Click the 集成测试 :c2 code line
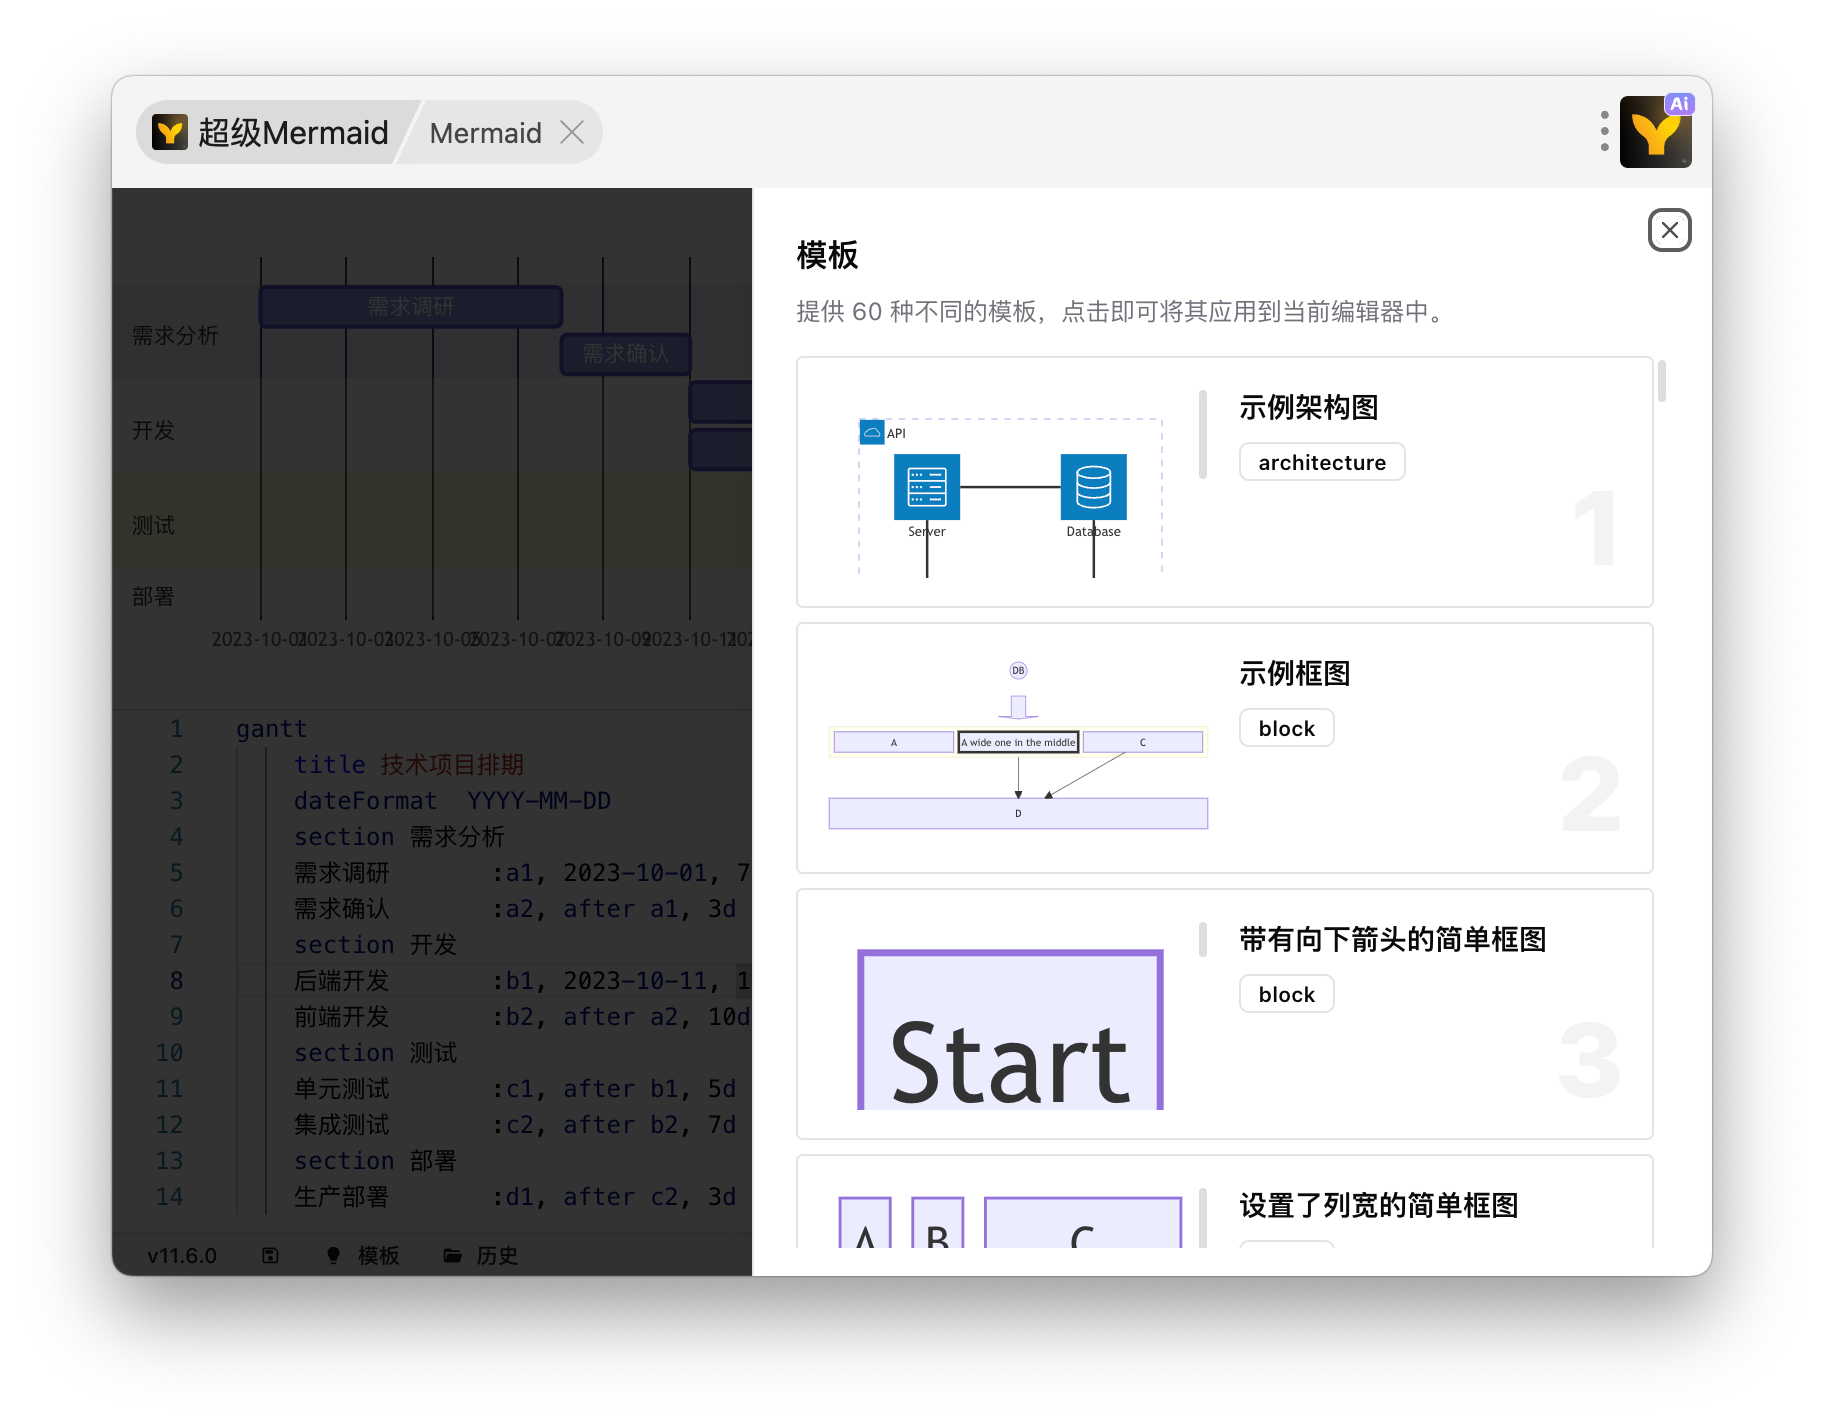This screenshot has height=1424, width=1824. point(515,1125)
